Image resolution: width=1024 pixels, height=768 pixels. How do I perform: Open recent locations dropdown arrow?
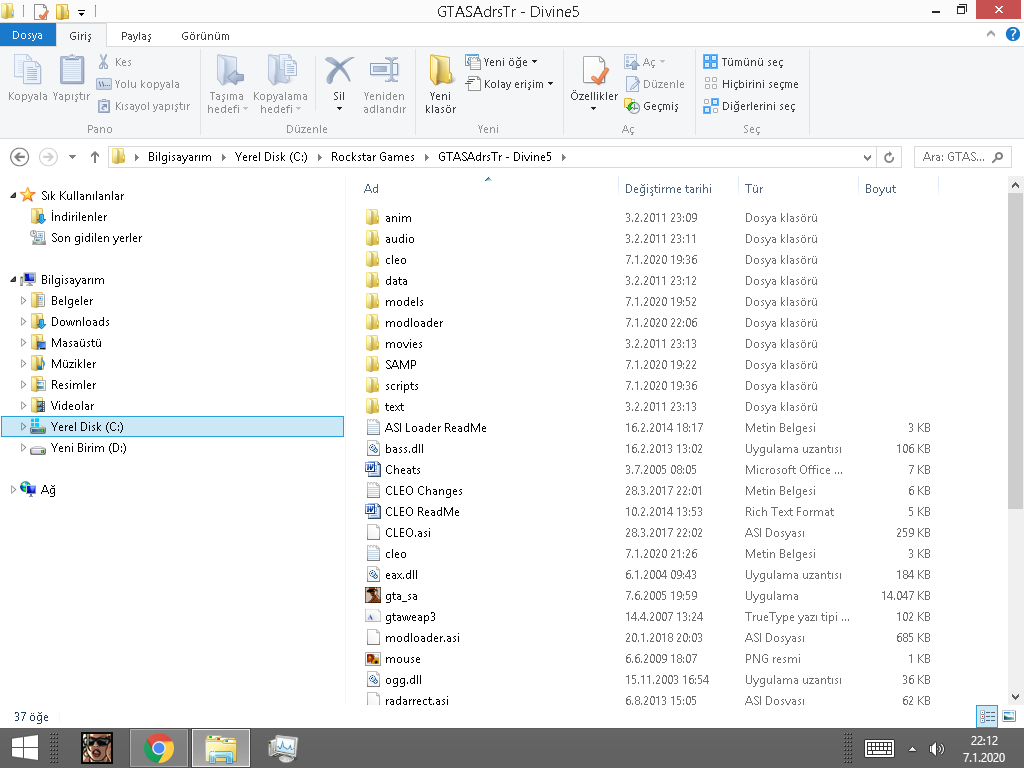pyautogui.click(x=72, y=157)
